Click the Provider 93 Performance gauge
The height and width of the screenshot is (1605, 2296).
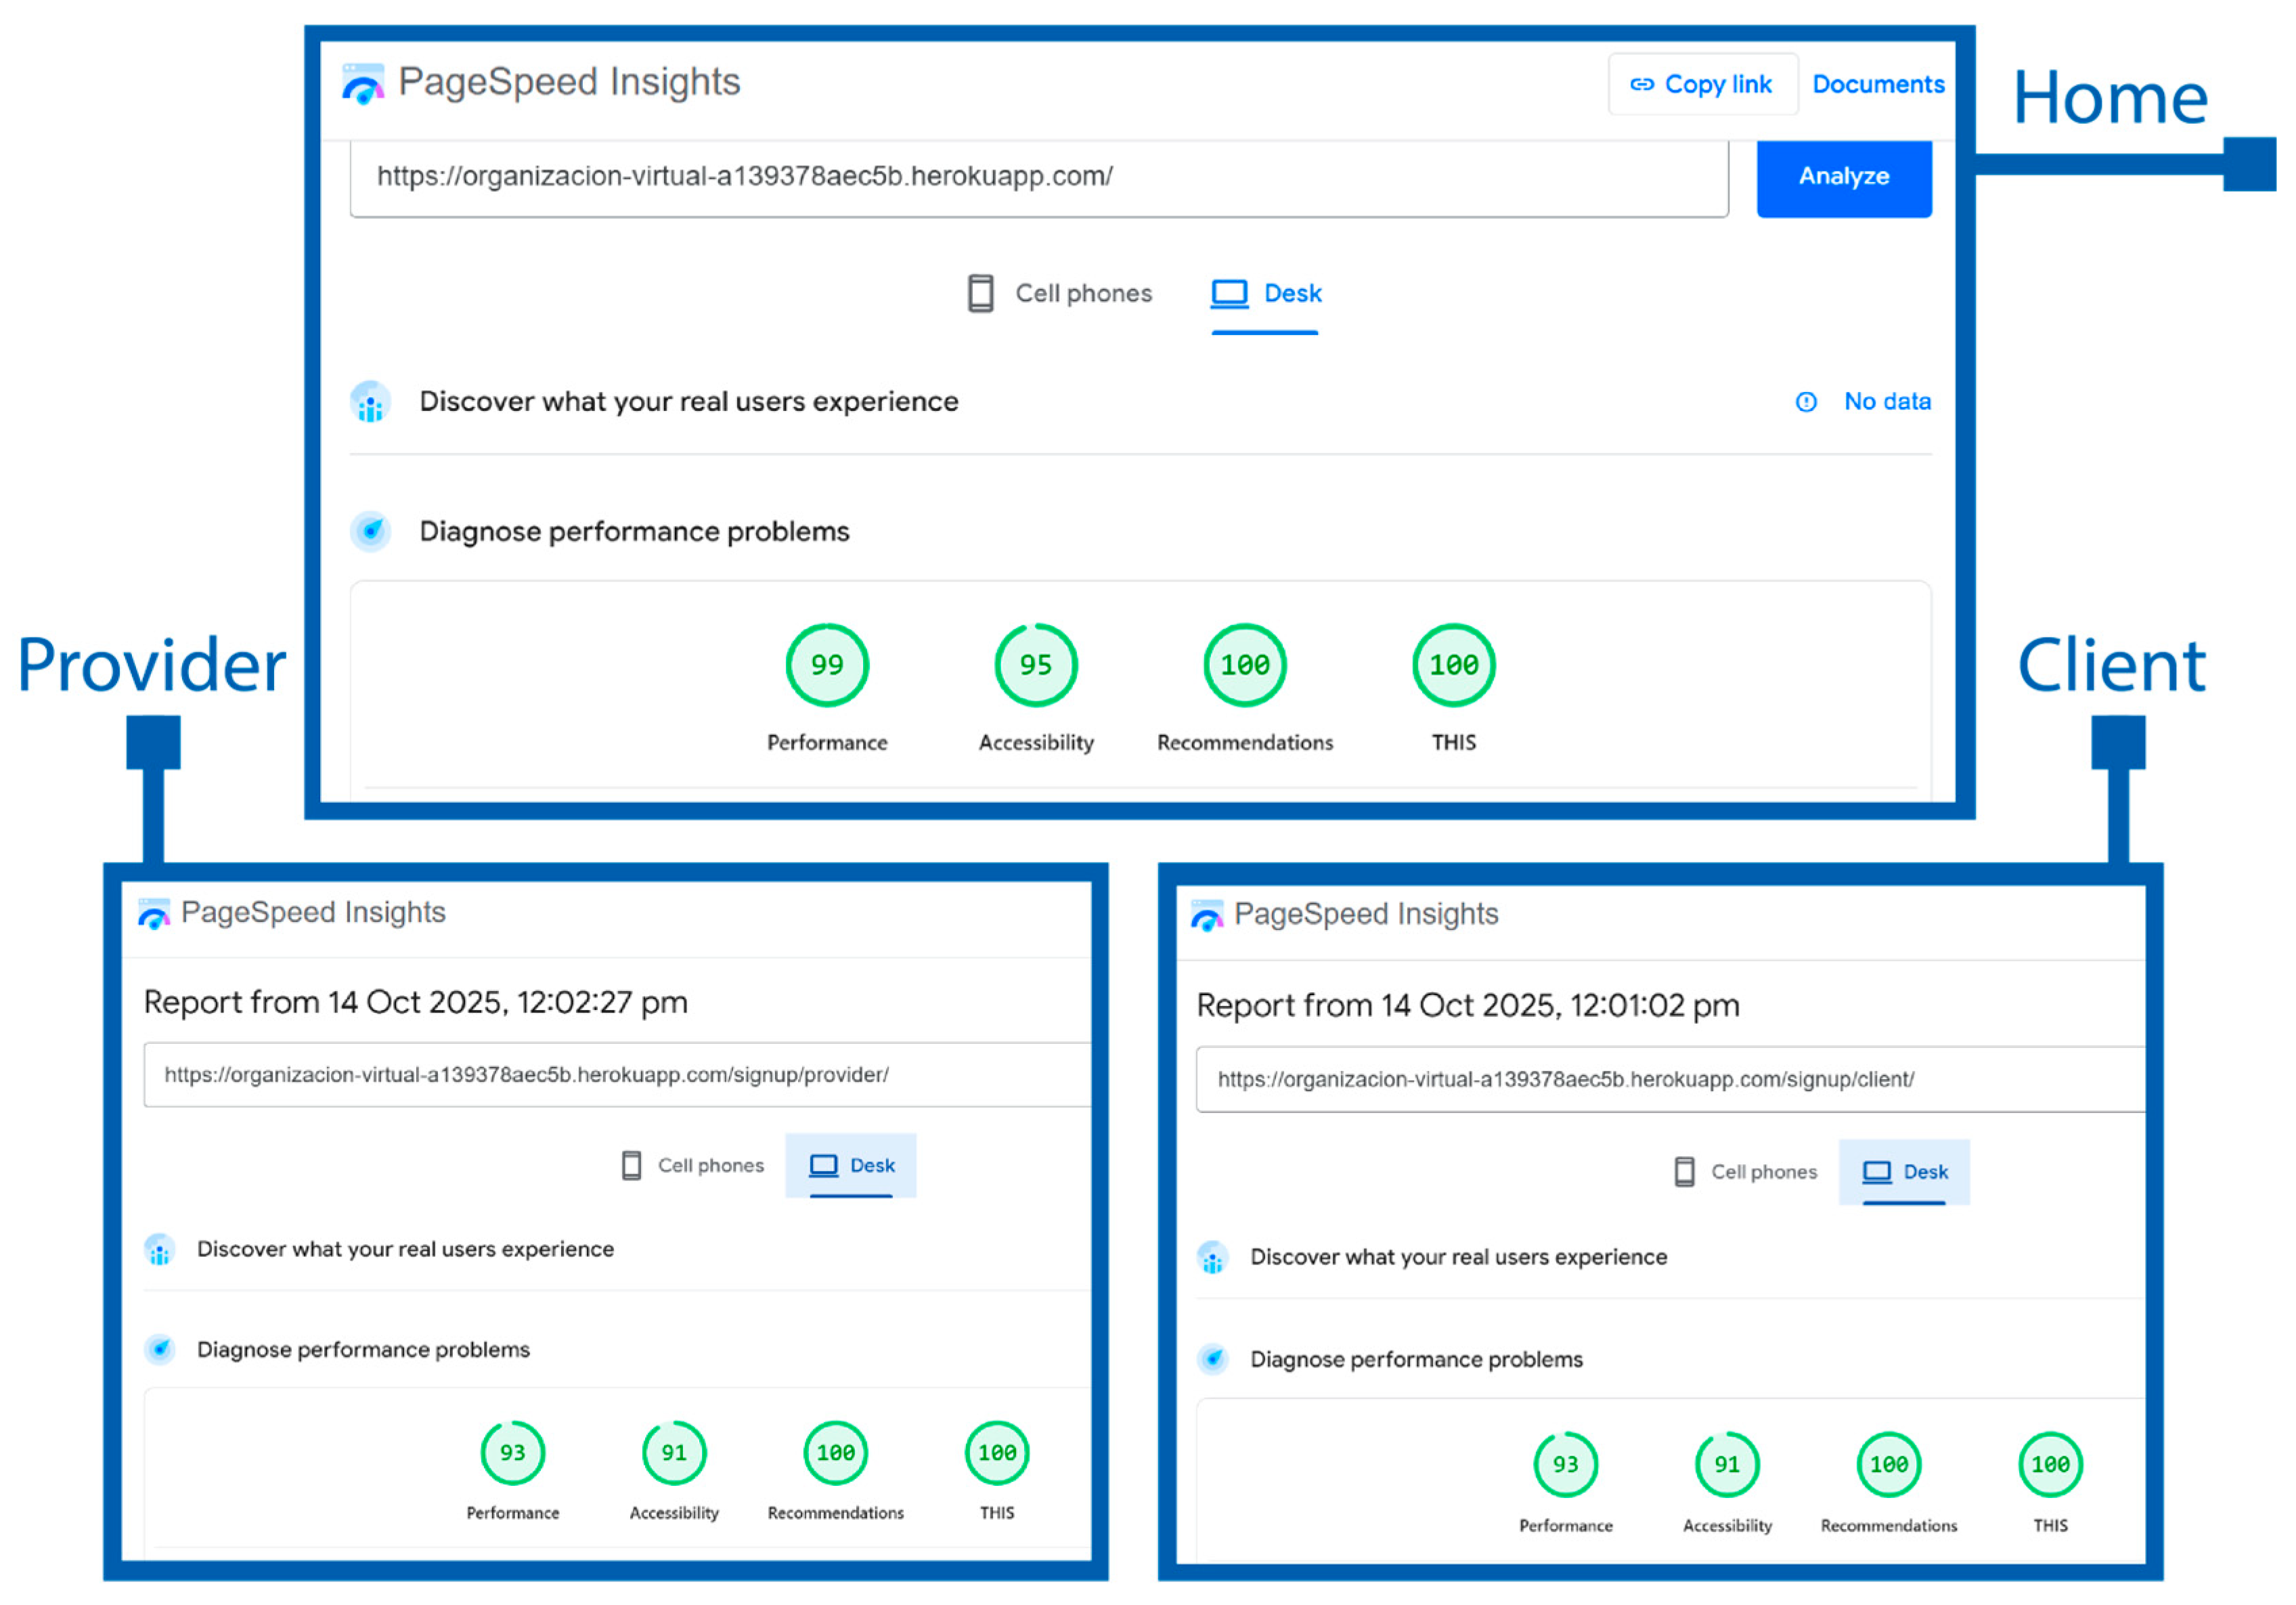tap(513, 1453)
